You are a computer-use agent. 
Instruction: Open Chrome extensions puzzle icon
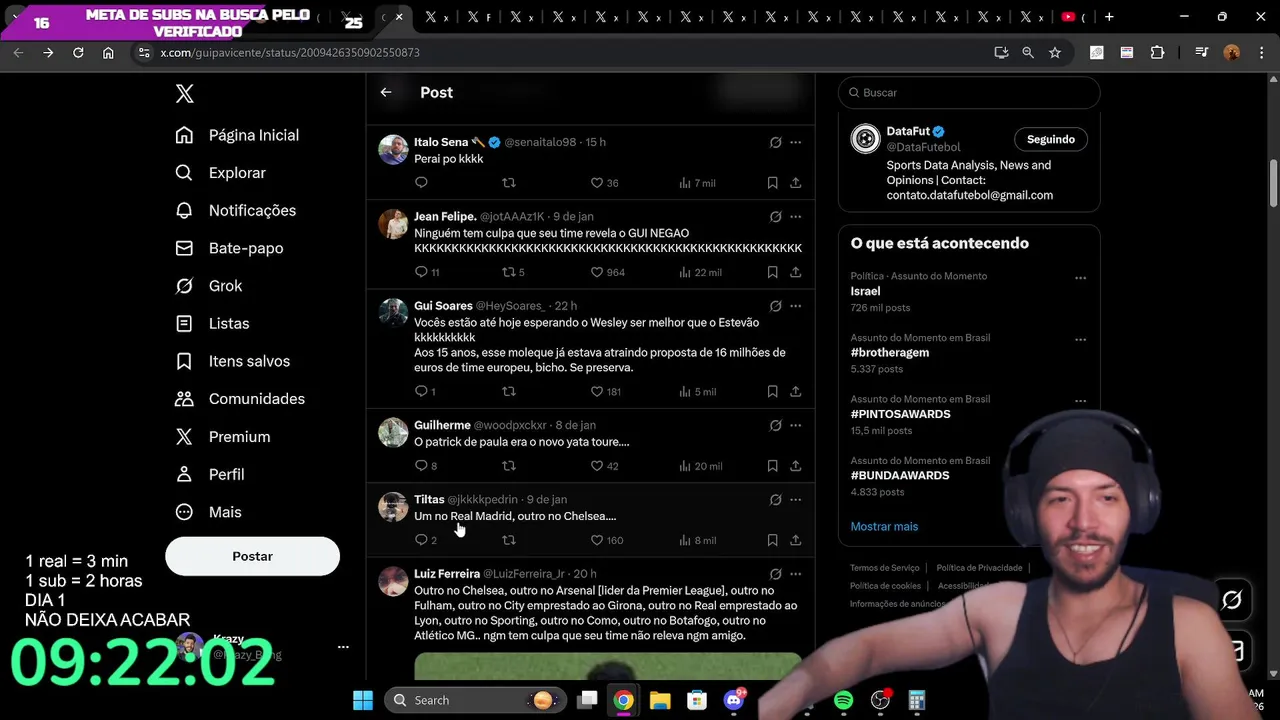pos(1157,53)
